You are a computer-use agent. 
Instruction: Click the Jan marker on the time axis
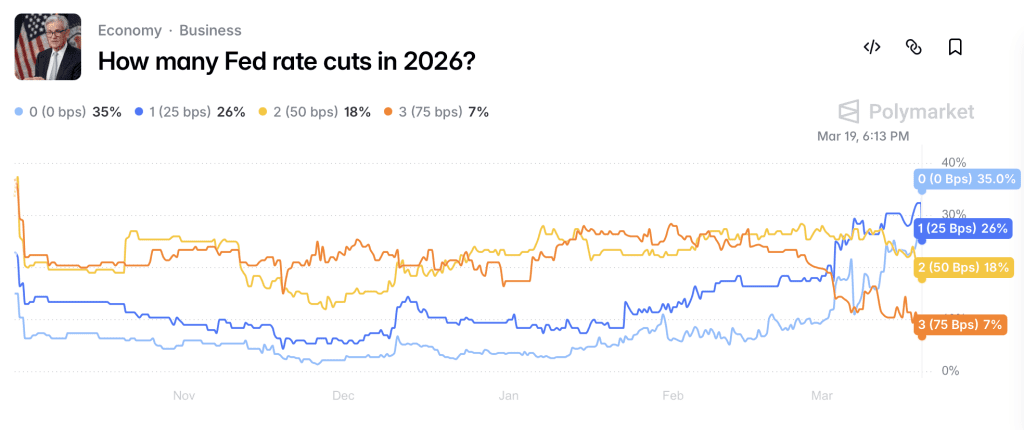pos(508,395)
